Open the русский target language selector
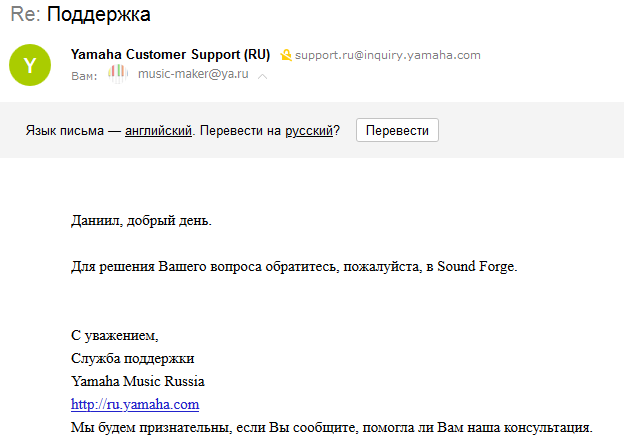The height and width of the screenshot is (448, 624). tap(309, 131)
